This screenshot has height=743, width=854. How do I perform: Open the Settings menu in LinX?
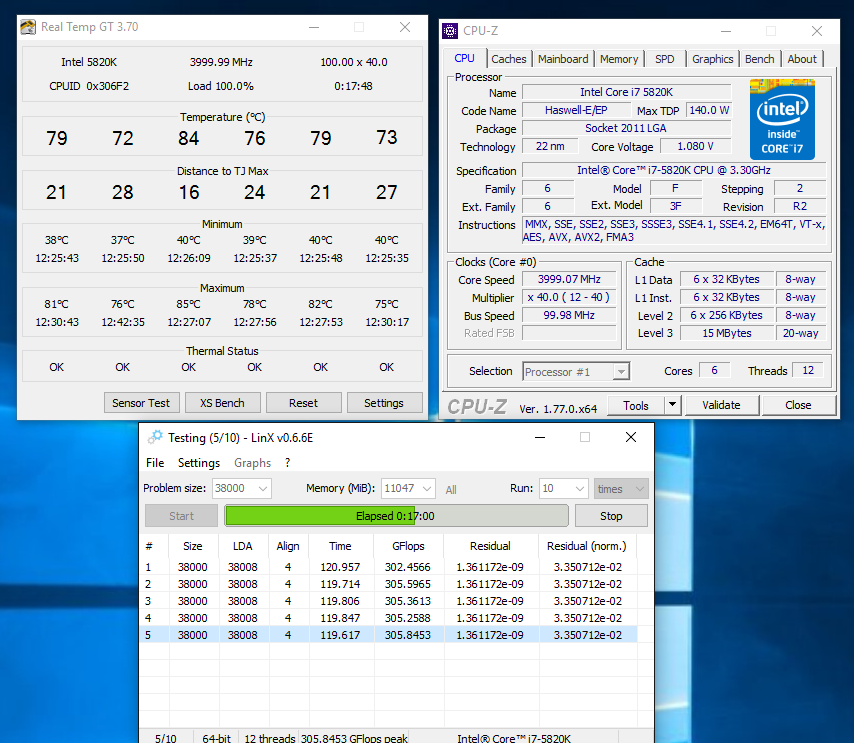click(x=199, y=462)
